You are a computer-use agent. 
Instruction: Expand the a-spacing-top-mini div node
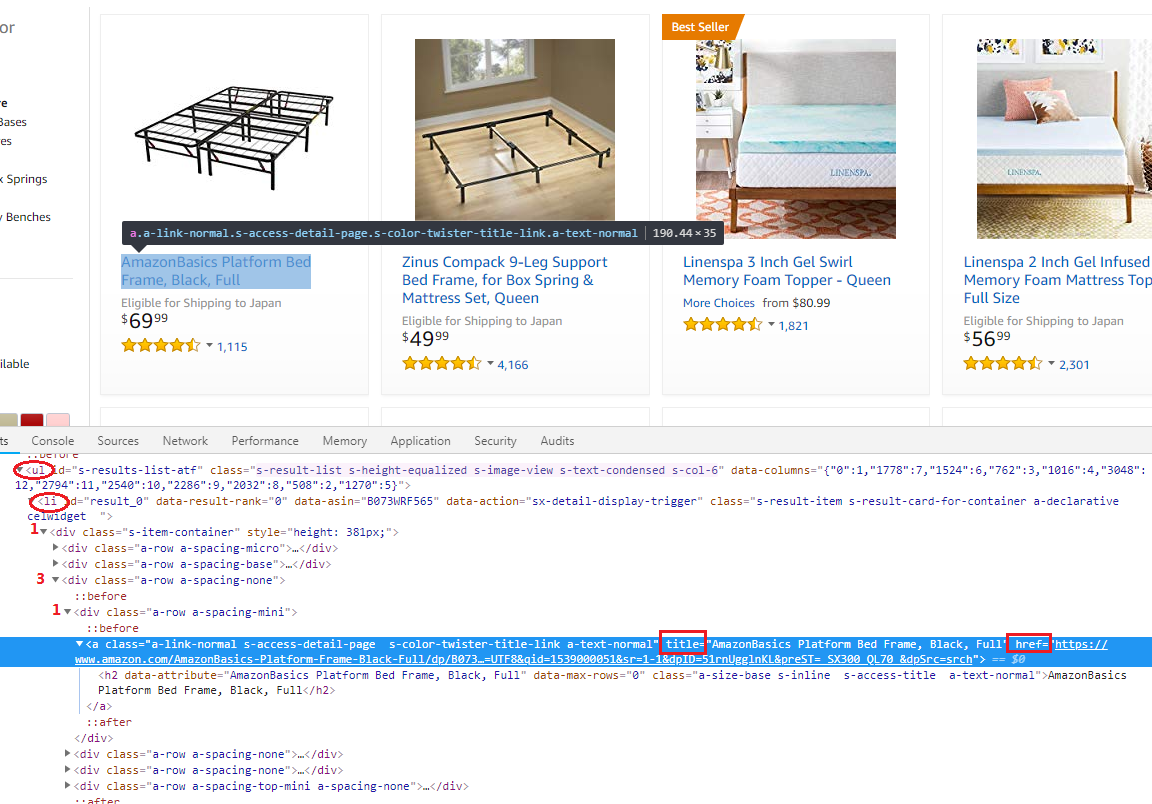pyautogui.click(x=68, y=786)
